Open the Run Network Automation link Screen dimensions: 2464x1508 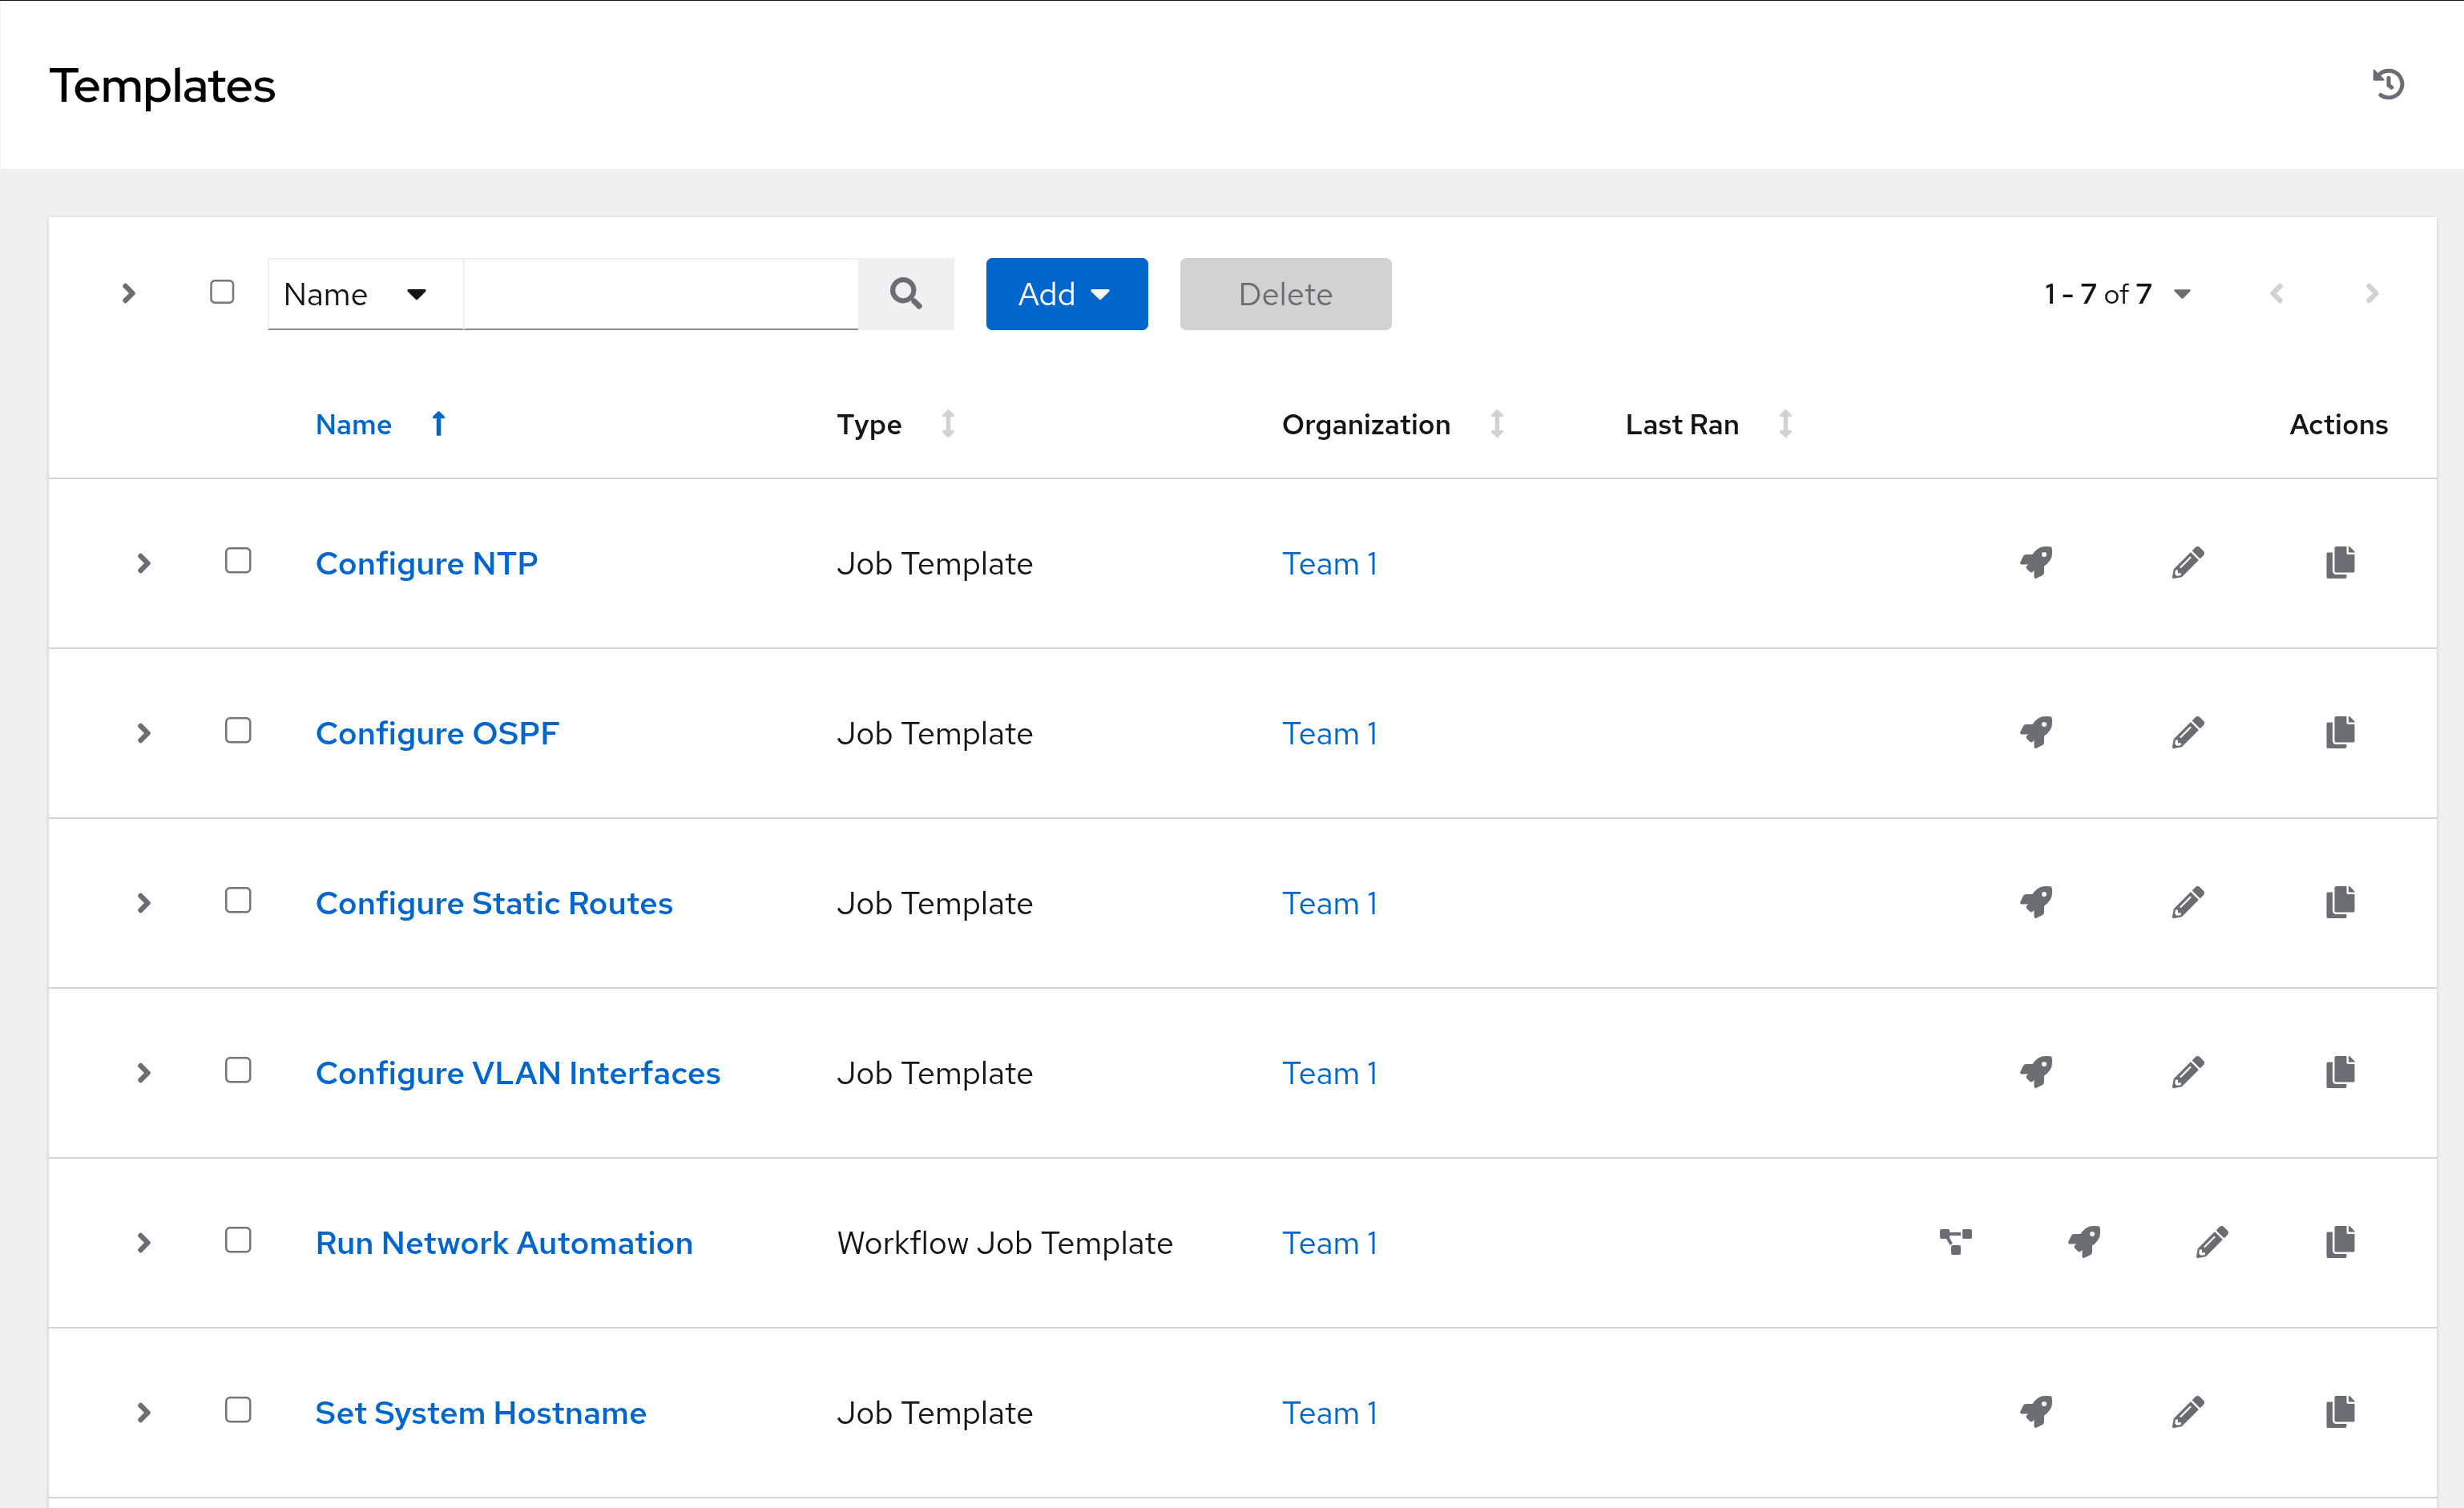point(504,1244)
